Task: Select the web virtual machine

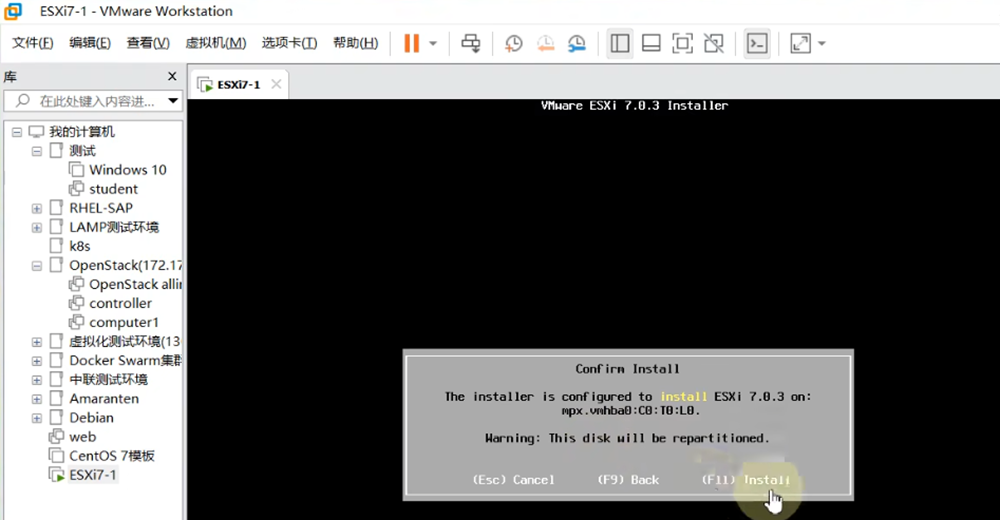Action: tap(83, 437)
